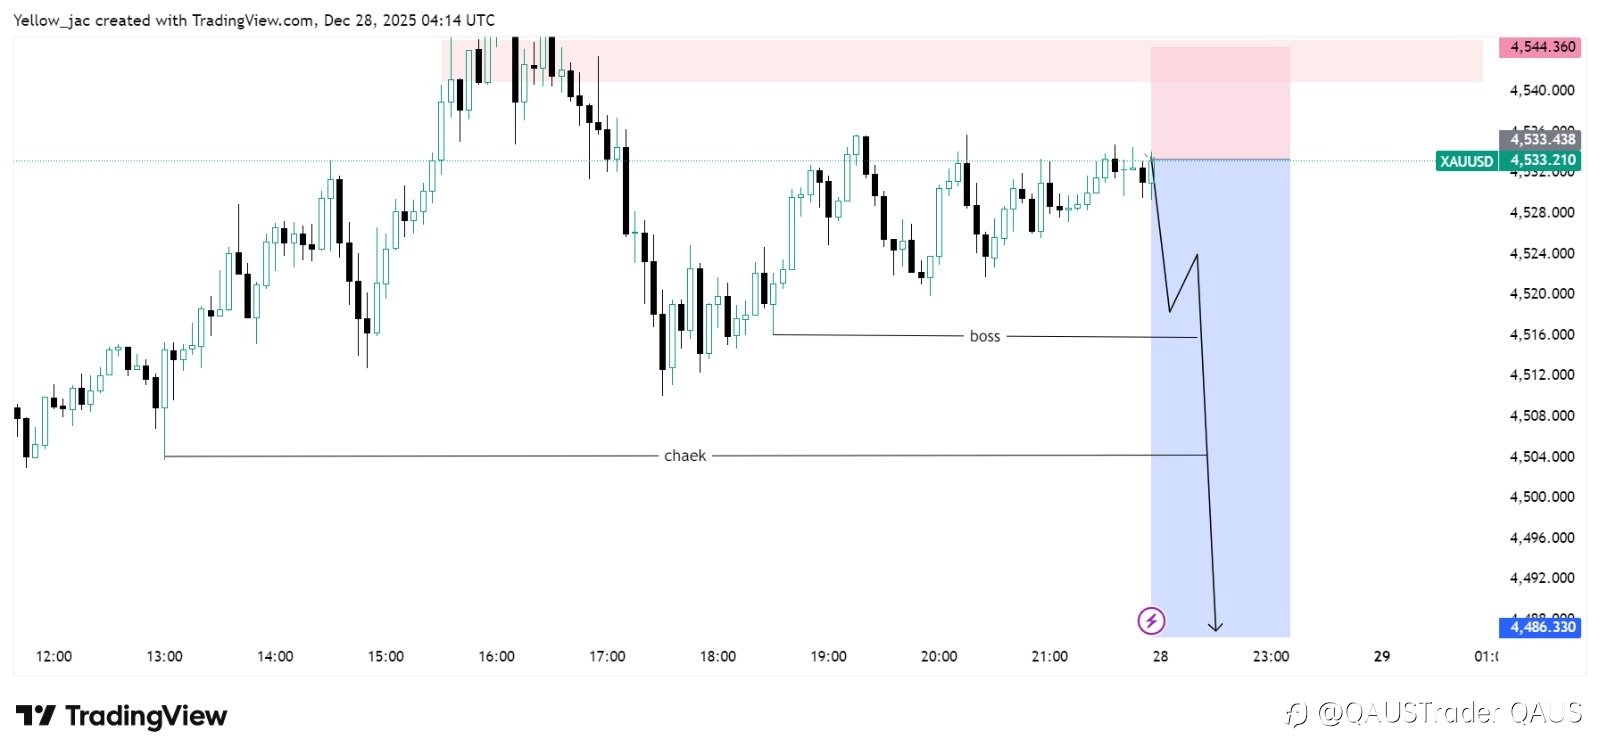This screenshot has width=1600, height=756.
Task: Click the watermark icon beside @QAUSTrader
Action: (1296, 713)
